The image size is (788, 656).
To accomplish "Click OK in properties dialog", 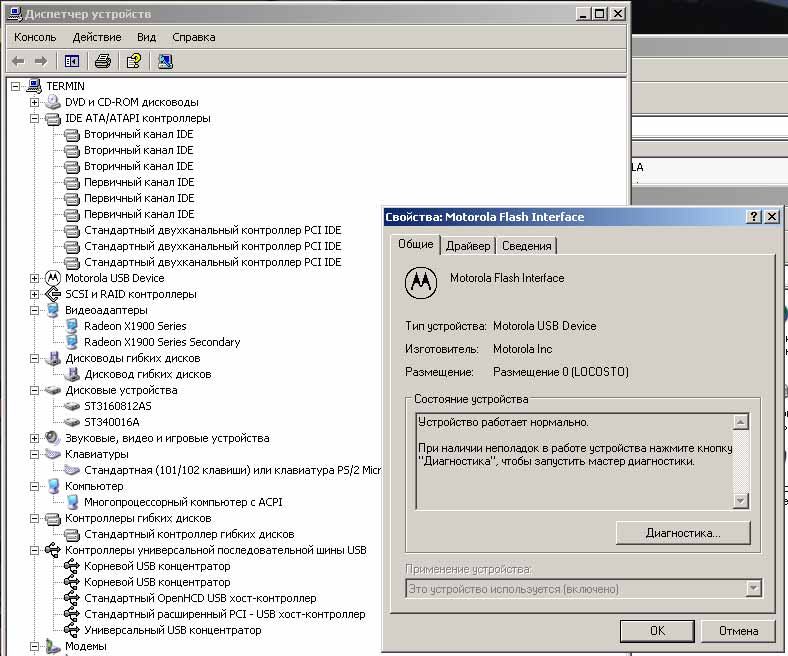I will (657, 631).
